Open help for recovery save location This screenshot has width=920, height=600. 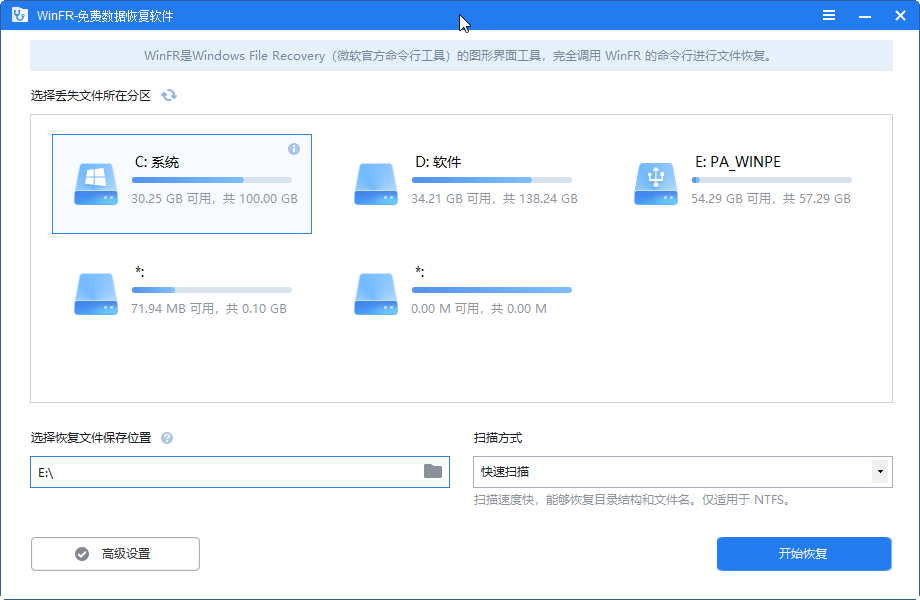pos(167,438)
